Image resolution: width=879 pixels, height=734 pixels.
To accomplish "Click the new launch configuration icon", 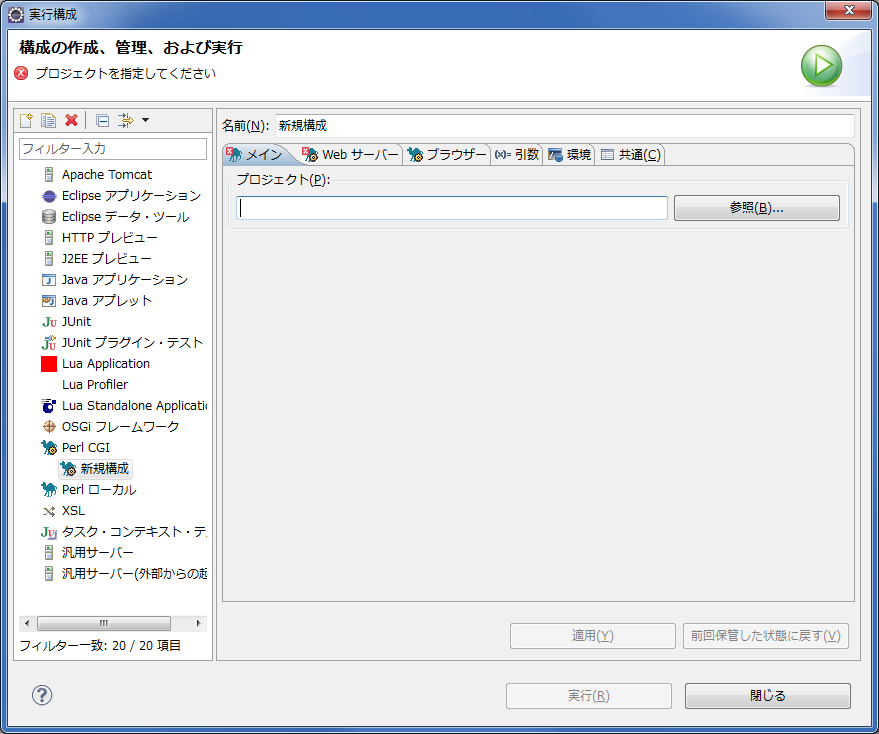I will pyautogui.click(x=26, y=121).
